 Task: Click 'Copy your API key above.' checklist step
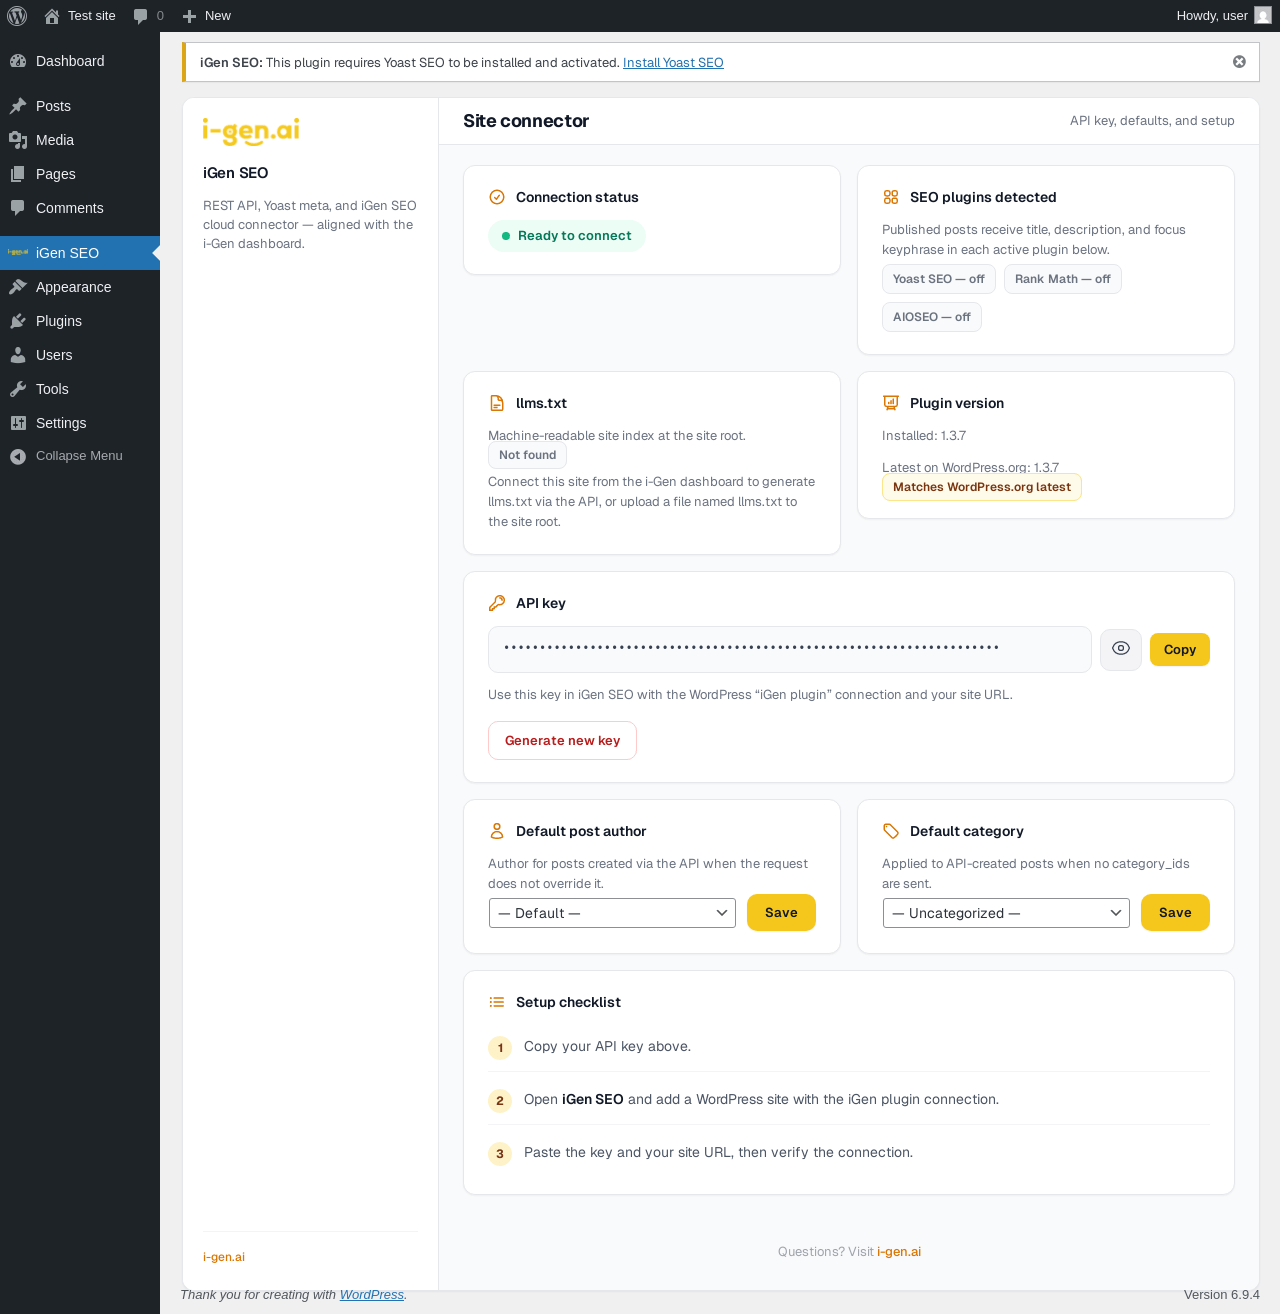[607, 1047]
